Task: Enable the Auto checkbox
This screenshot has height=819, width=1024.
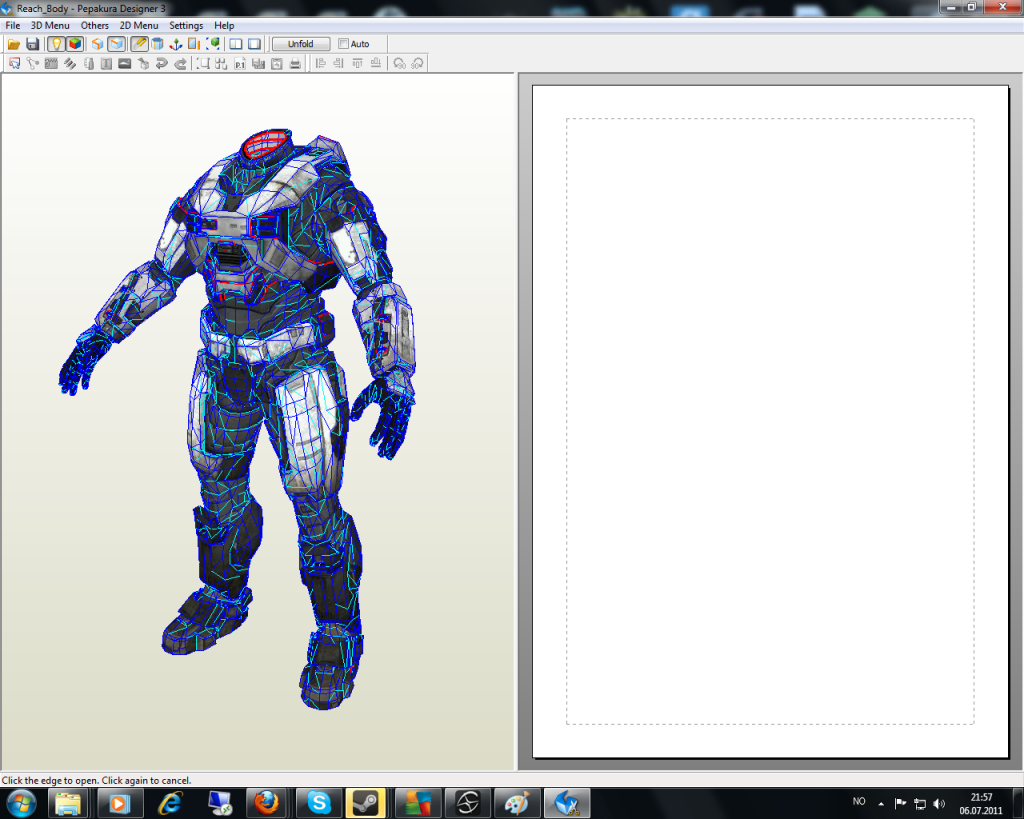Action: 344,44
